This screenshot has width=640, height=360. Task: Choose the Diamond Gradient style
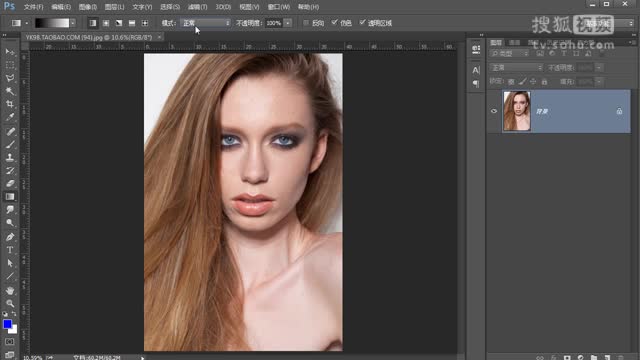(145, 23)
